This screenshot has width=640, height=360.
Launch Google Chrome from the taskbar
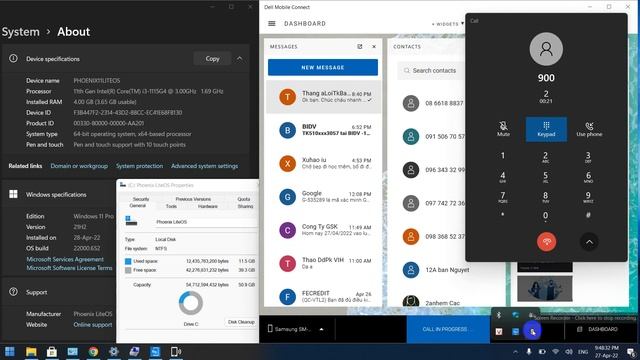(x=93, y=351)
